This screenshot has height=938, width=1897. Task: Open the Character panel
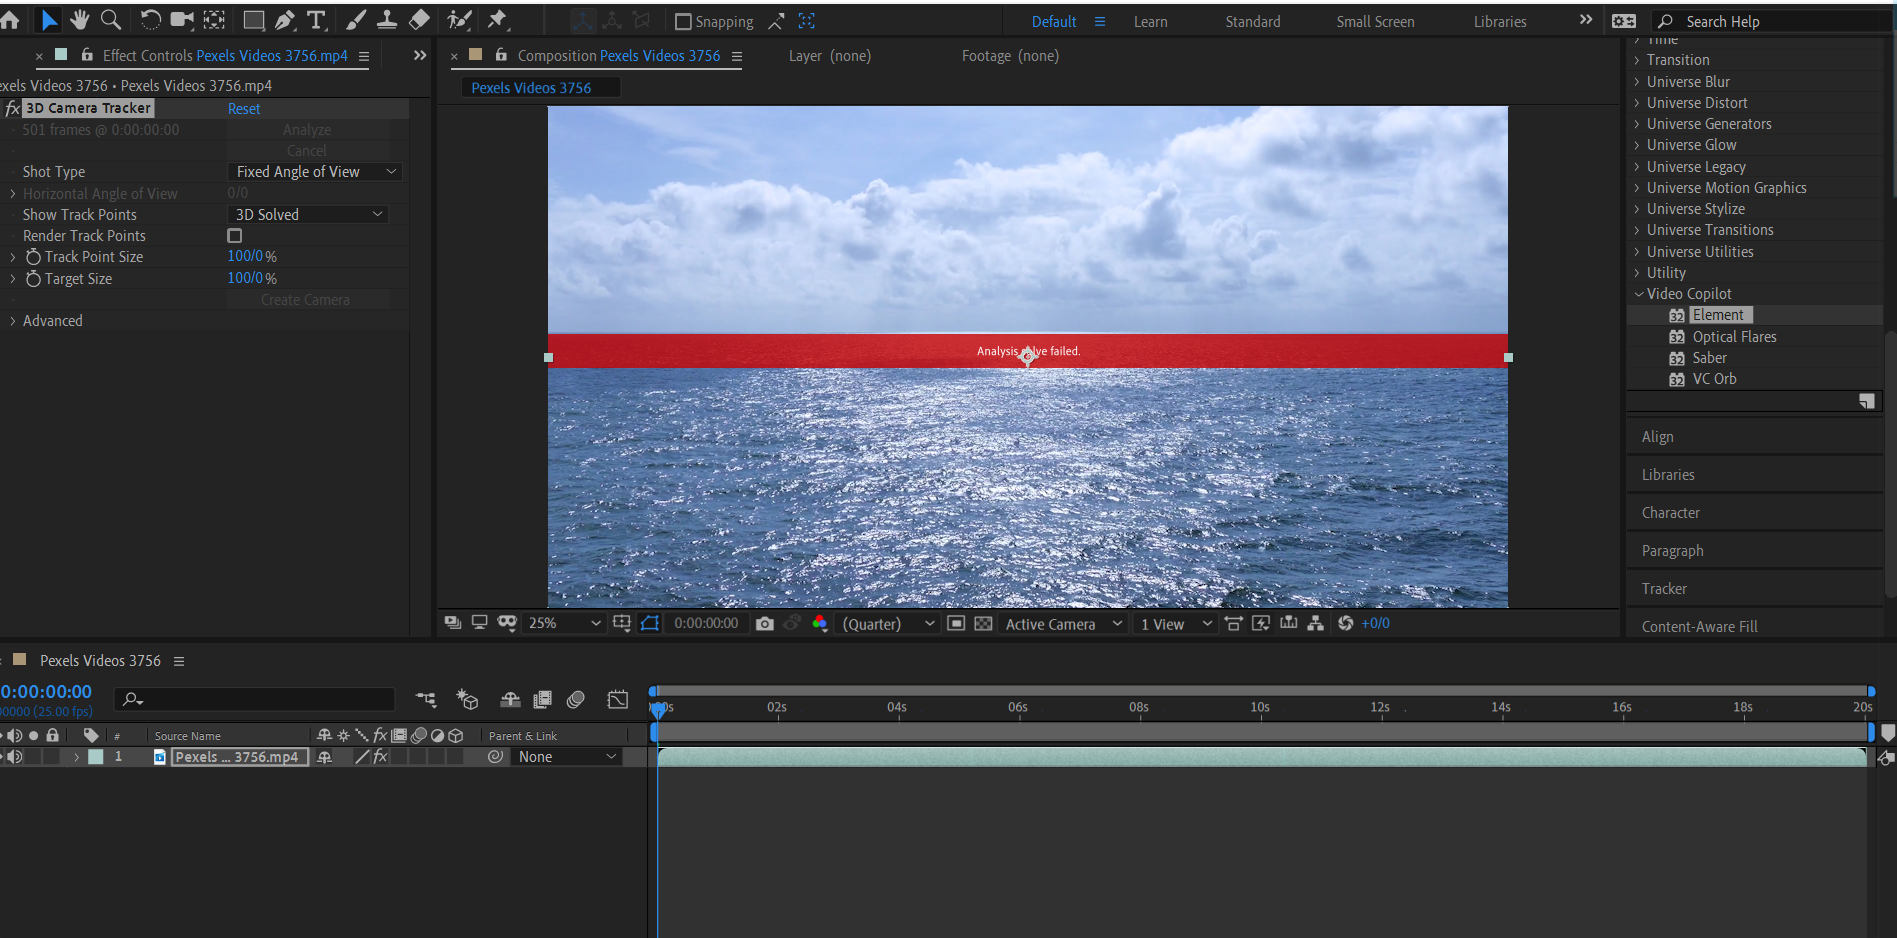click(1670, 513)
